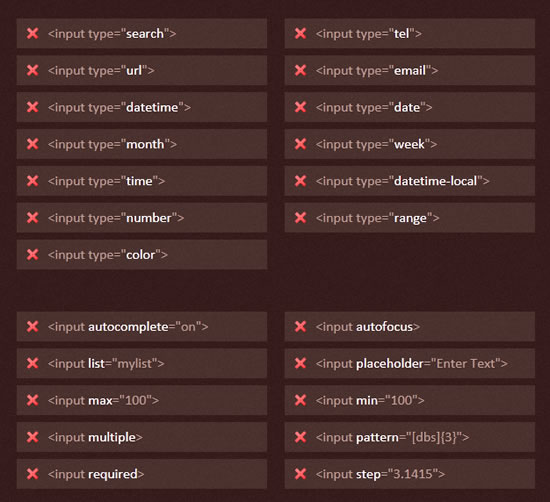The image size is (550, 502).
Task: Choose the input autofocus row
Action: point(410,327)
